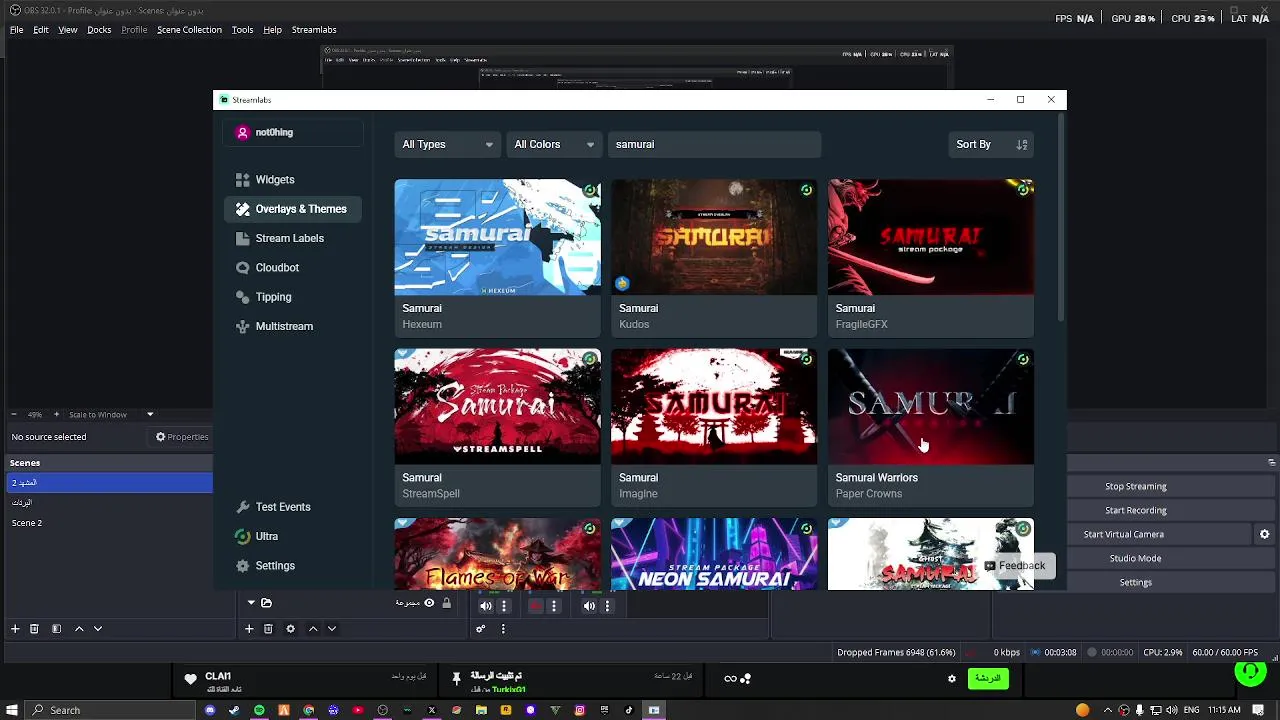Select Overlays & Themes in the sidebar
The image size is (1280, 720).
(x=291, y=209)
